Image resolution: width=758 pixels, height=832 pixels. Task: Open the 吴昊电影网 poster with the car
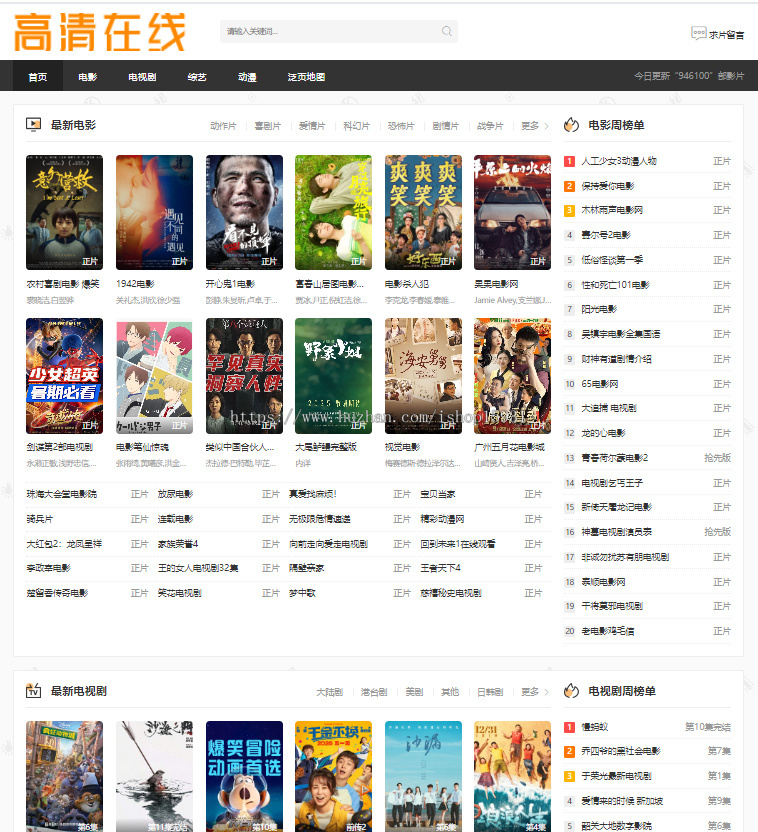tap(512, 212)
